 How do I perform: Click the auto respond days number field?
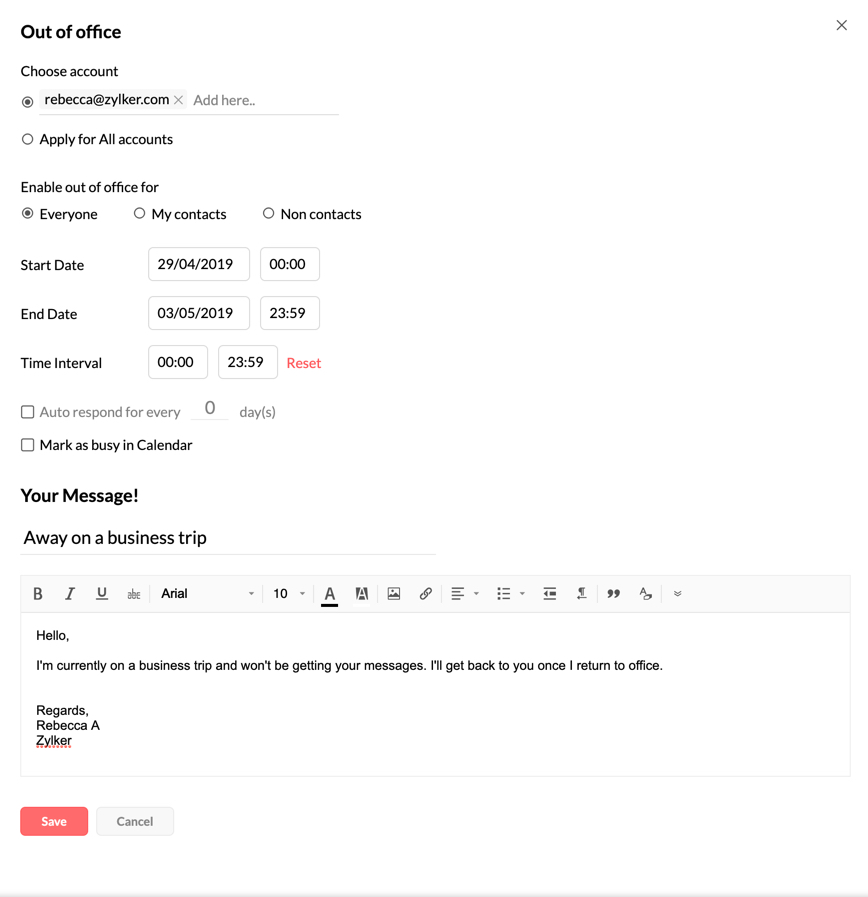[210, 409]
